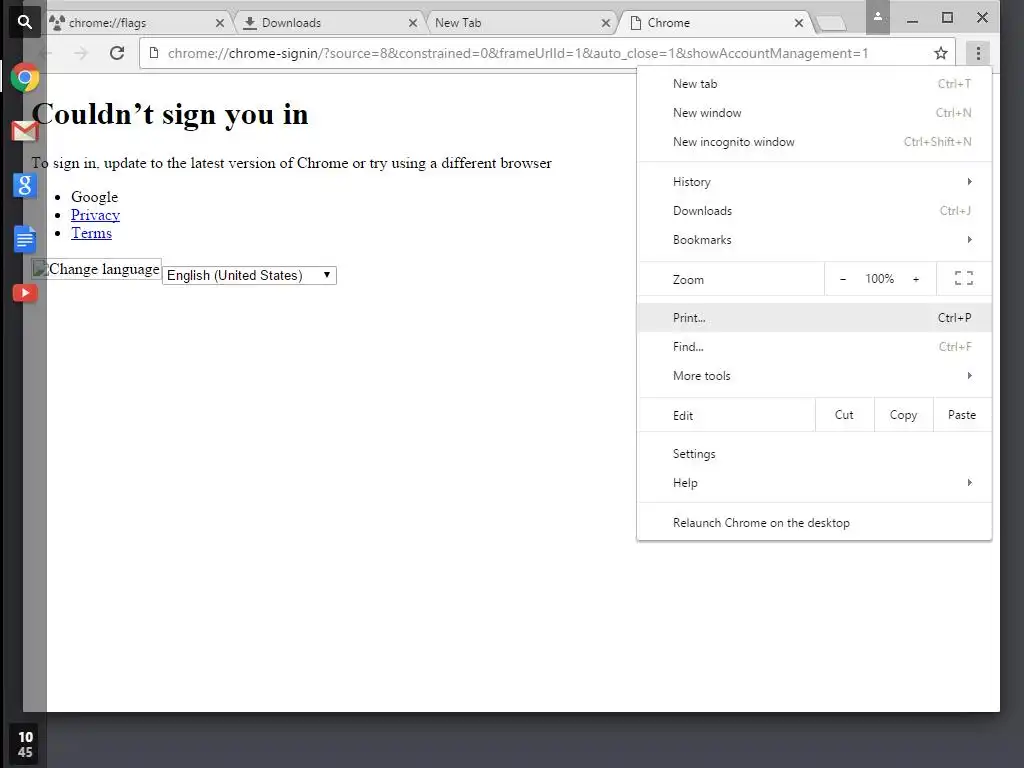
Task: Select Find... in the menu
Action: [814, 347]
